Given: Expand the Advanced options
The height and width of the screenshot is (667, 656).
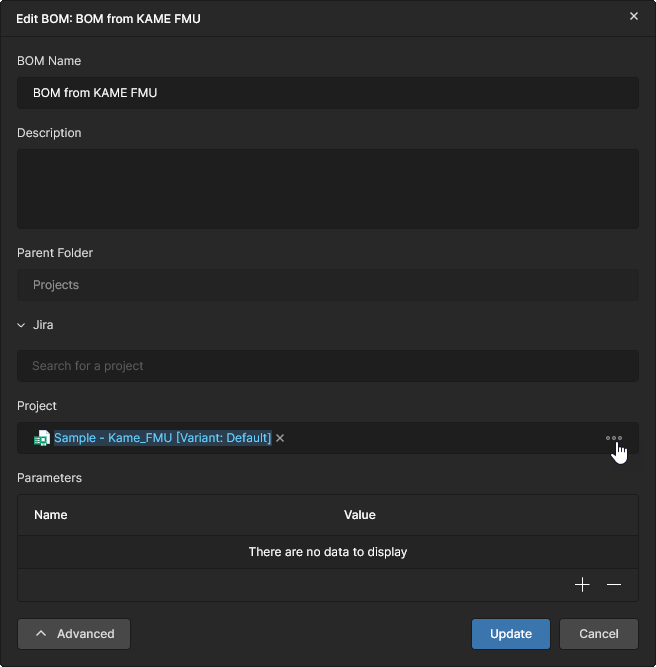Looking at the screenshot, I should (x=74, y=633).
